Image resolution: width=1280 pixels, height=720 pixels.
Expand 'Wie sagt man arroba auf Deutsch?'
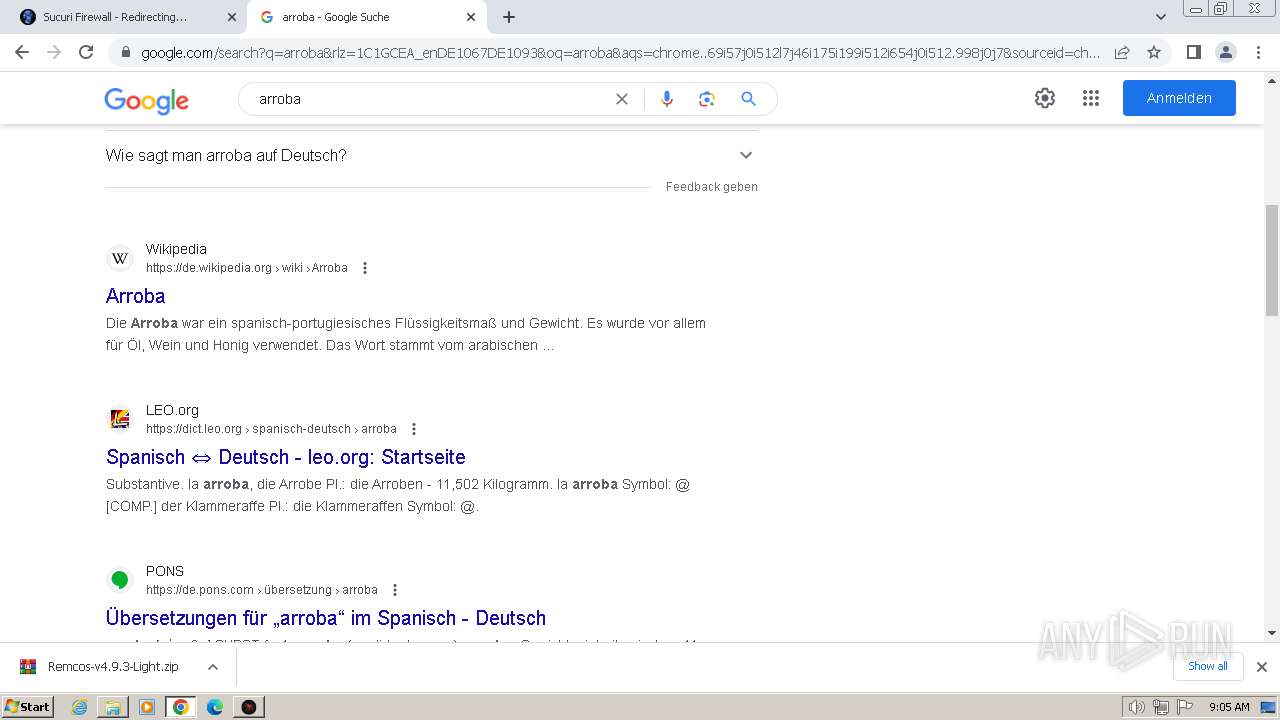431,155
